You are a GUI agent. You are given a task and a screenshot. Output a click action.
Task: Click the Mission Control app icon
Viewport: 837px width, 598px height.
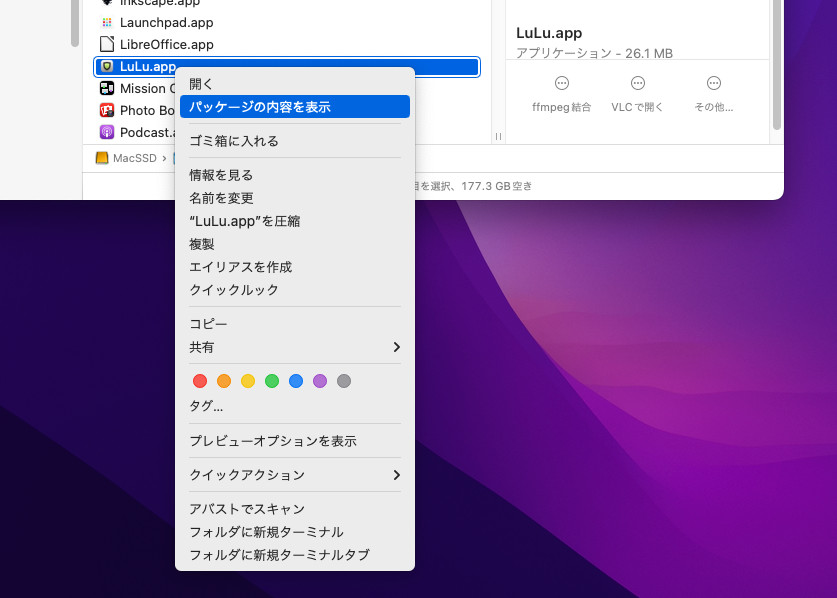click(107, 88)
